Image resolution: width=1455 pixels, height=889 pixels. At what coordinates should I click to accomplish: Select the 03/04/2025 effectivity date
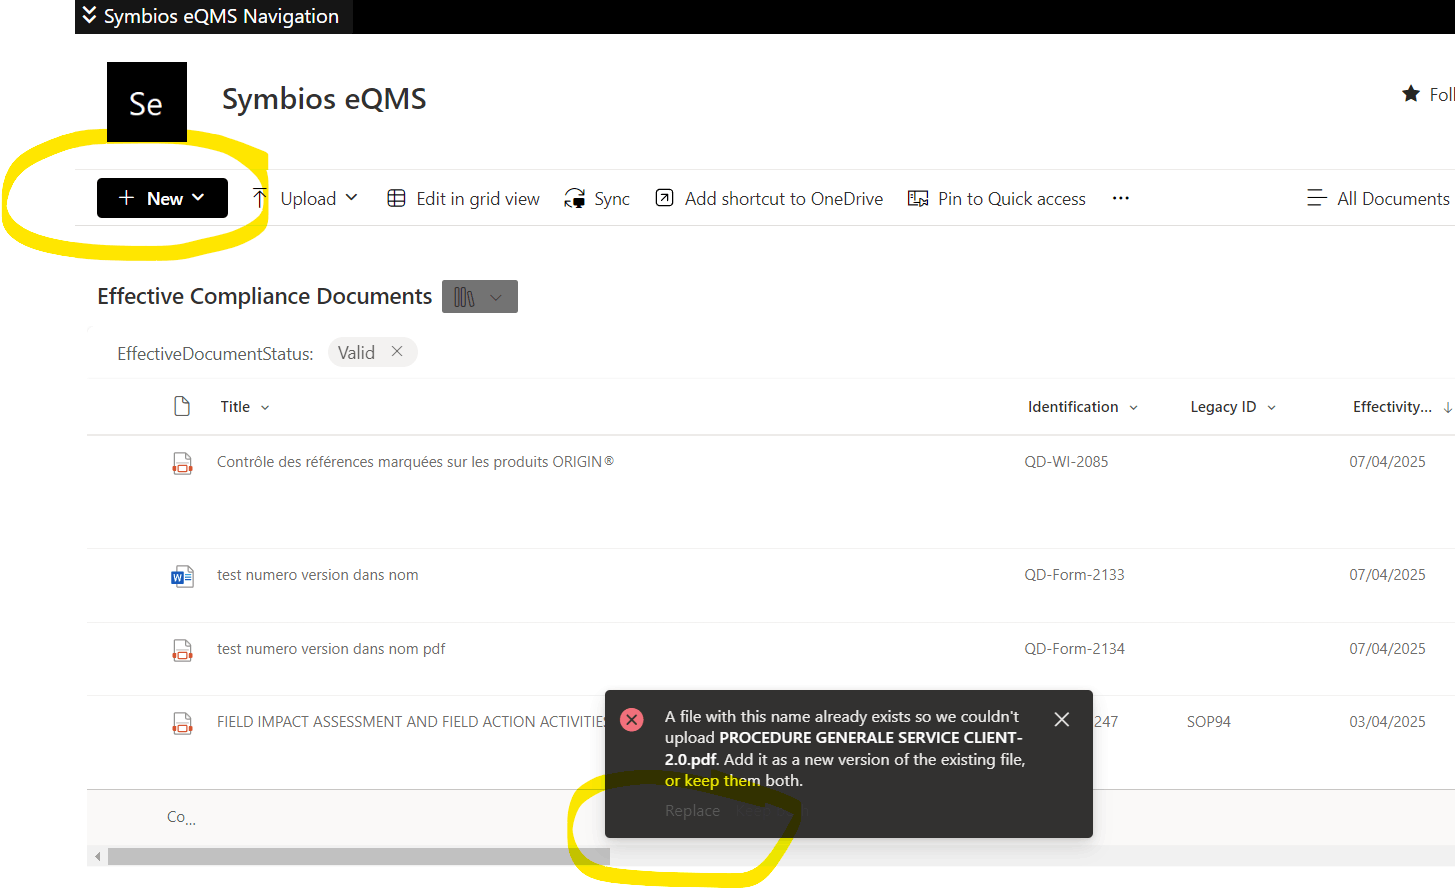[x=1387, y=722]
